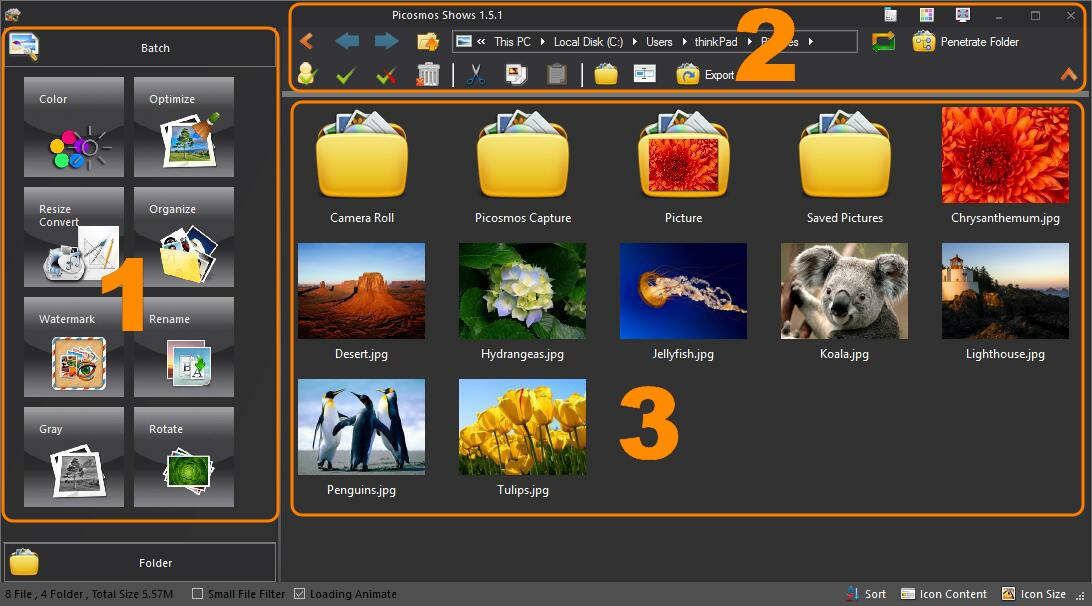
Task: Uncheck the Loading Animate checkbox
Action: 299,594
